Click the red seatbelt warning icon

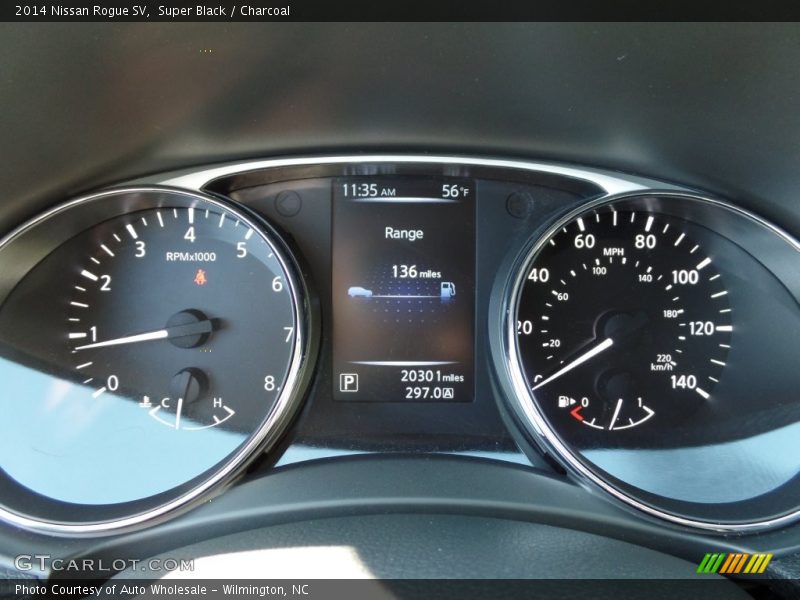[x=199, y=277]
